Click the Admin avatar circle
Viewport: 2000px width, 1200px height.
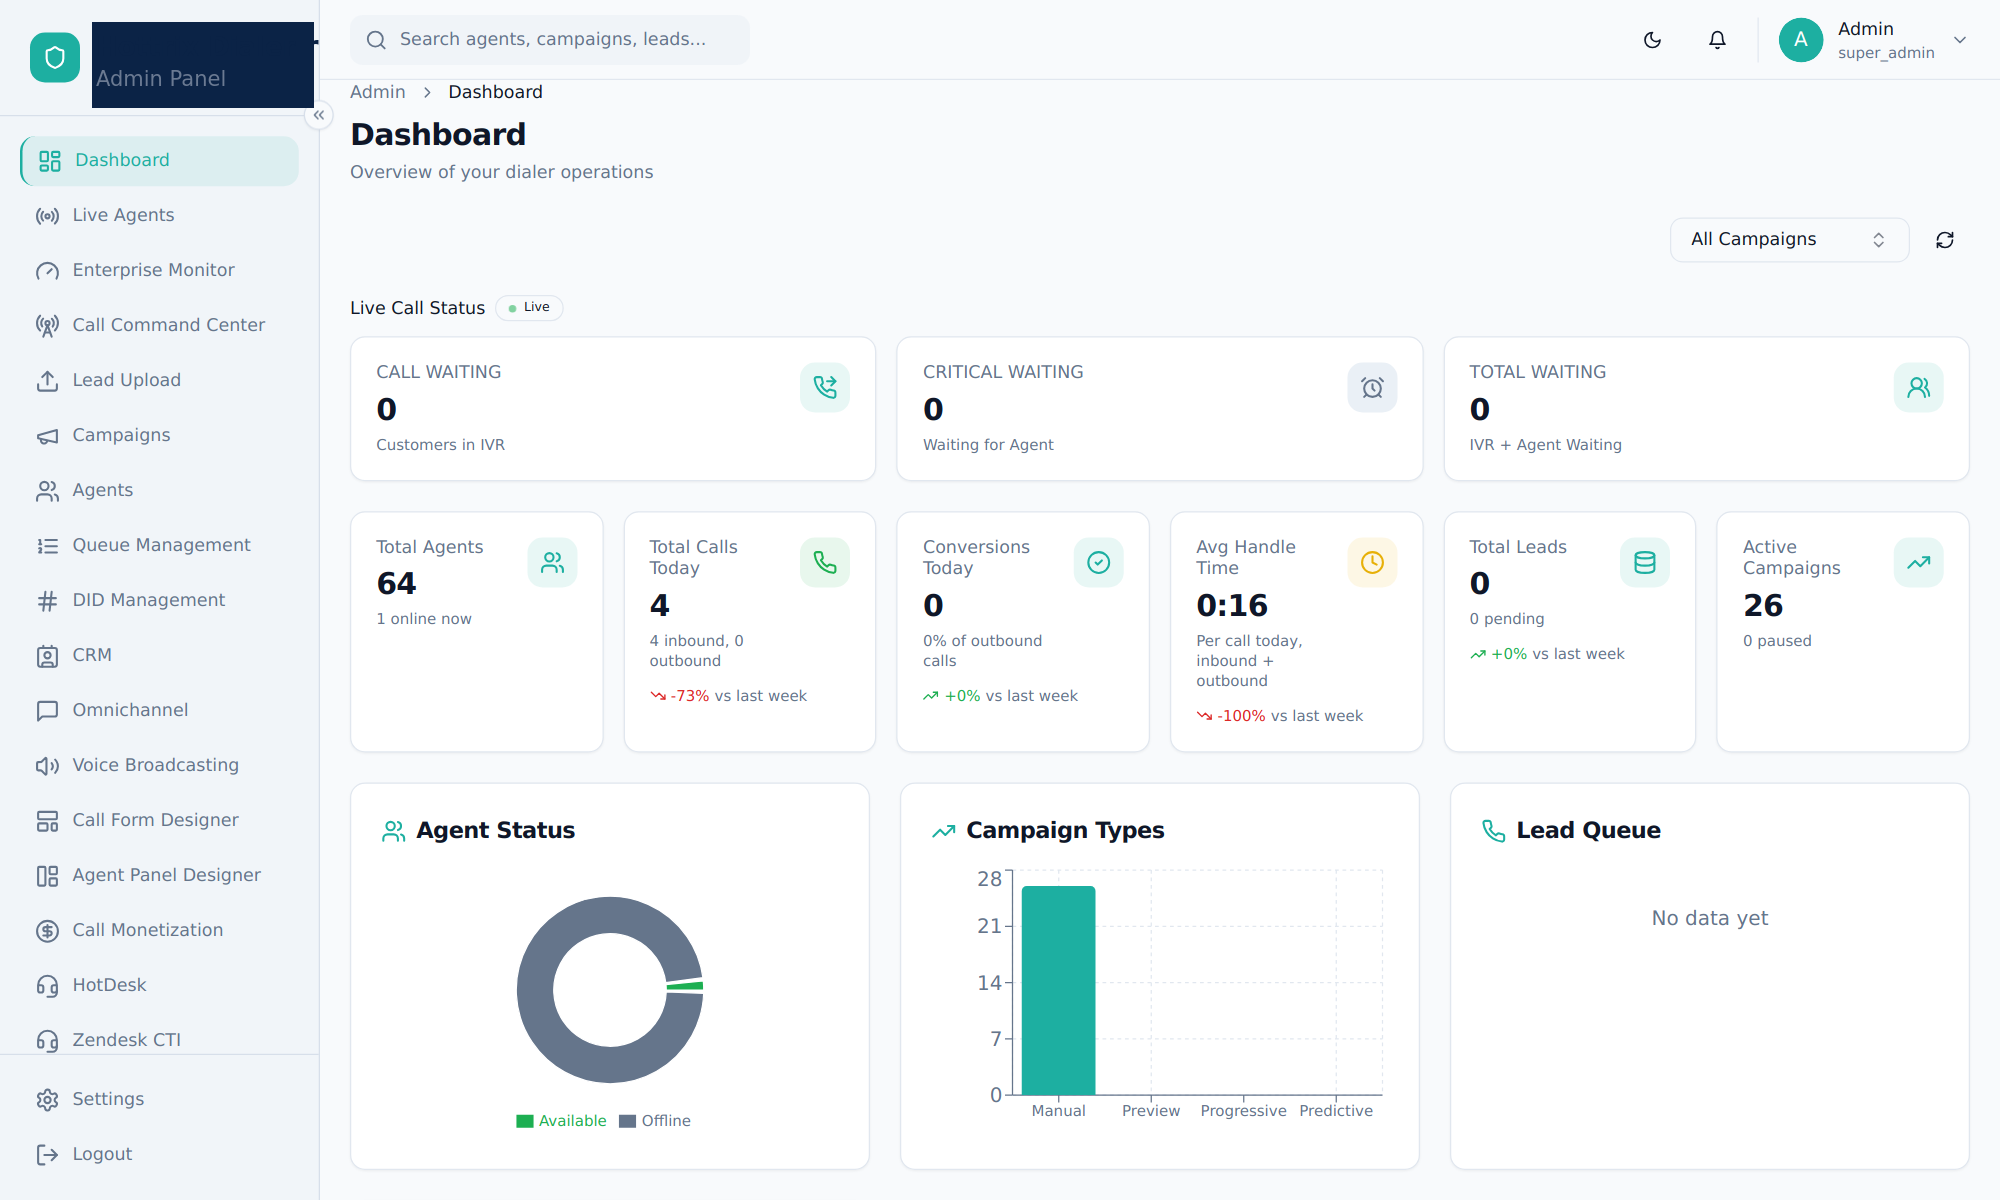(1801, 40)
